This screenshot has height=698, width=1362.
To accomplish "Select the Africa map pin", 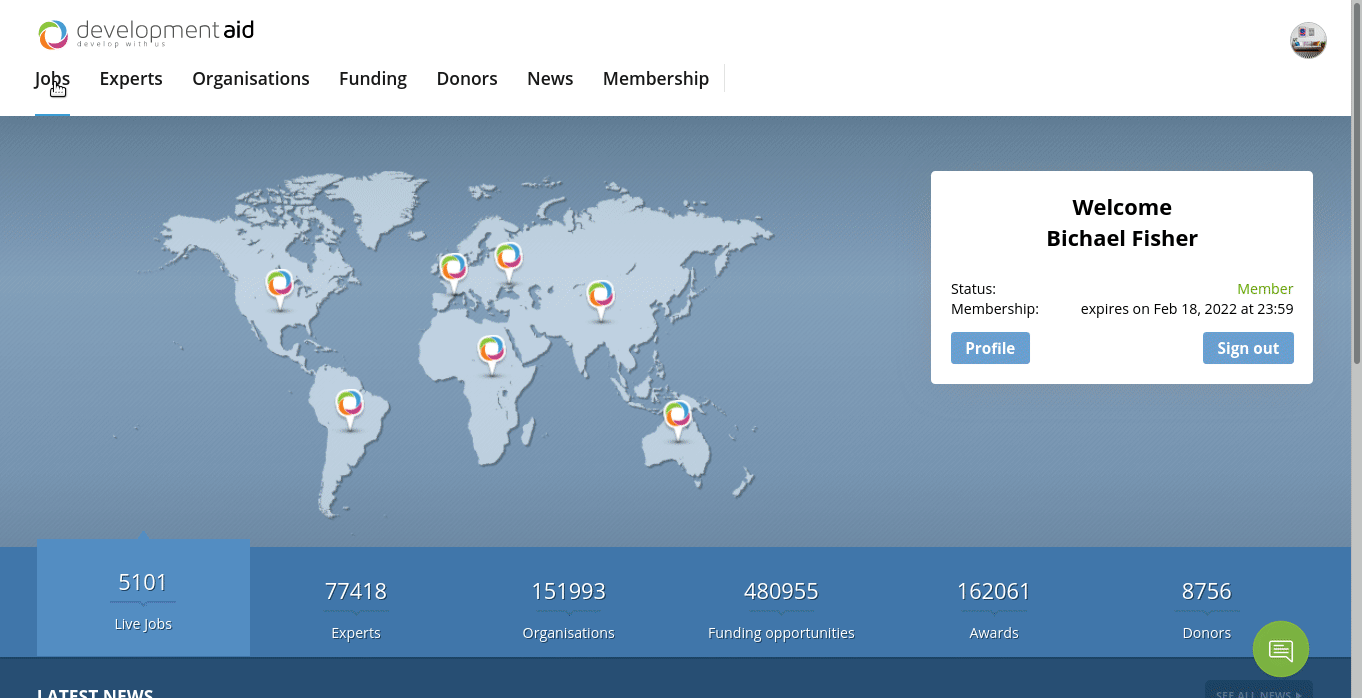I will 491,352.
